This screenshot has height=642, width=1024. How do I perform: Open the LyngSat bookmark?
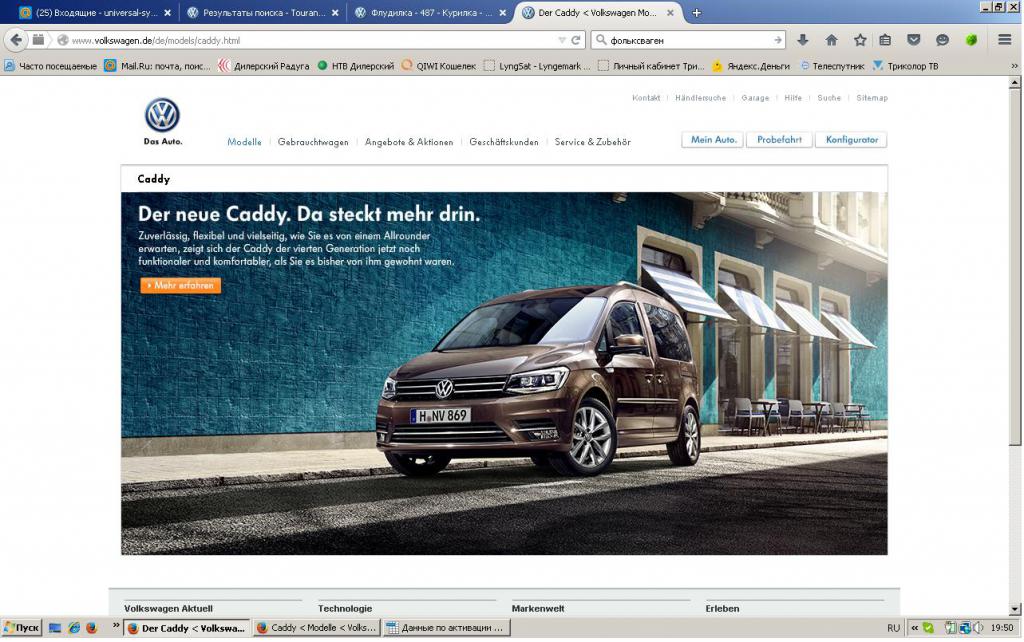point(536,66)
